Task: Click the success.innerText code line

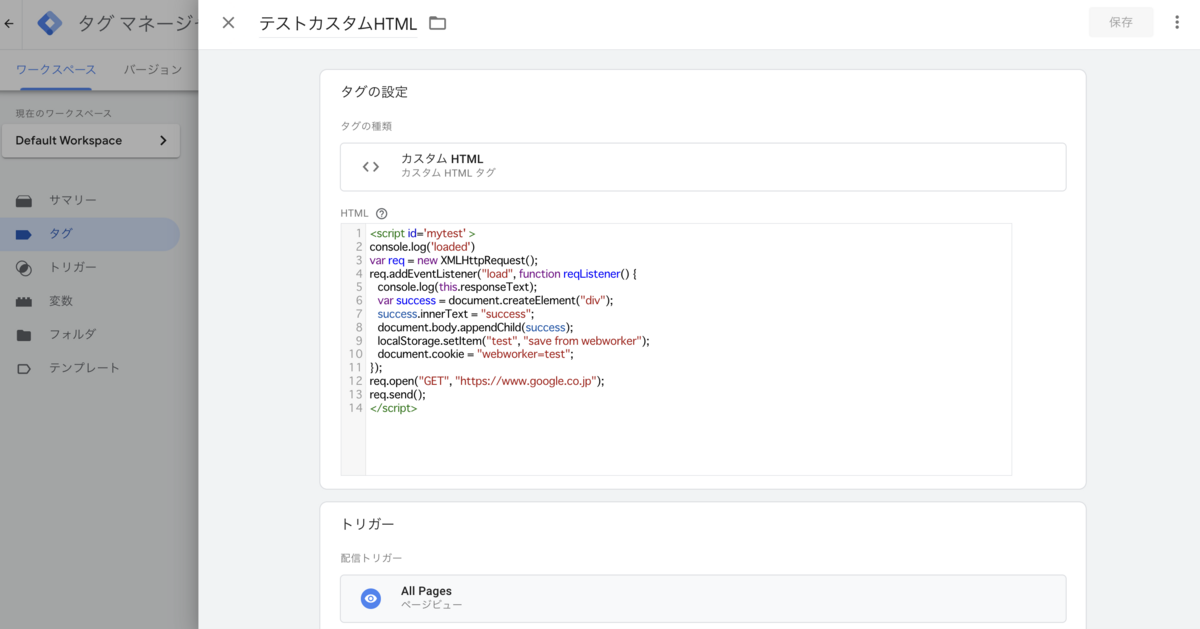Action: [x=455, y=313]
